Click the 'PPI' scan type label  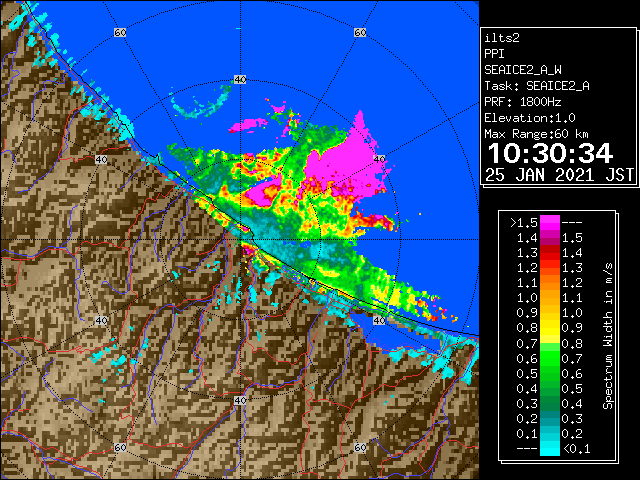[494, 54]
